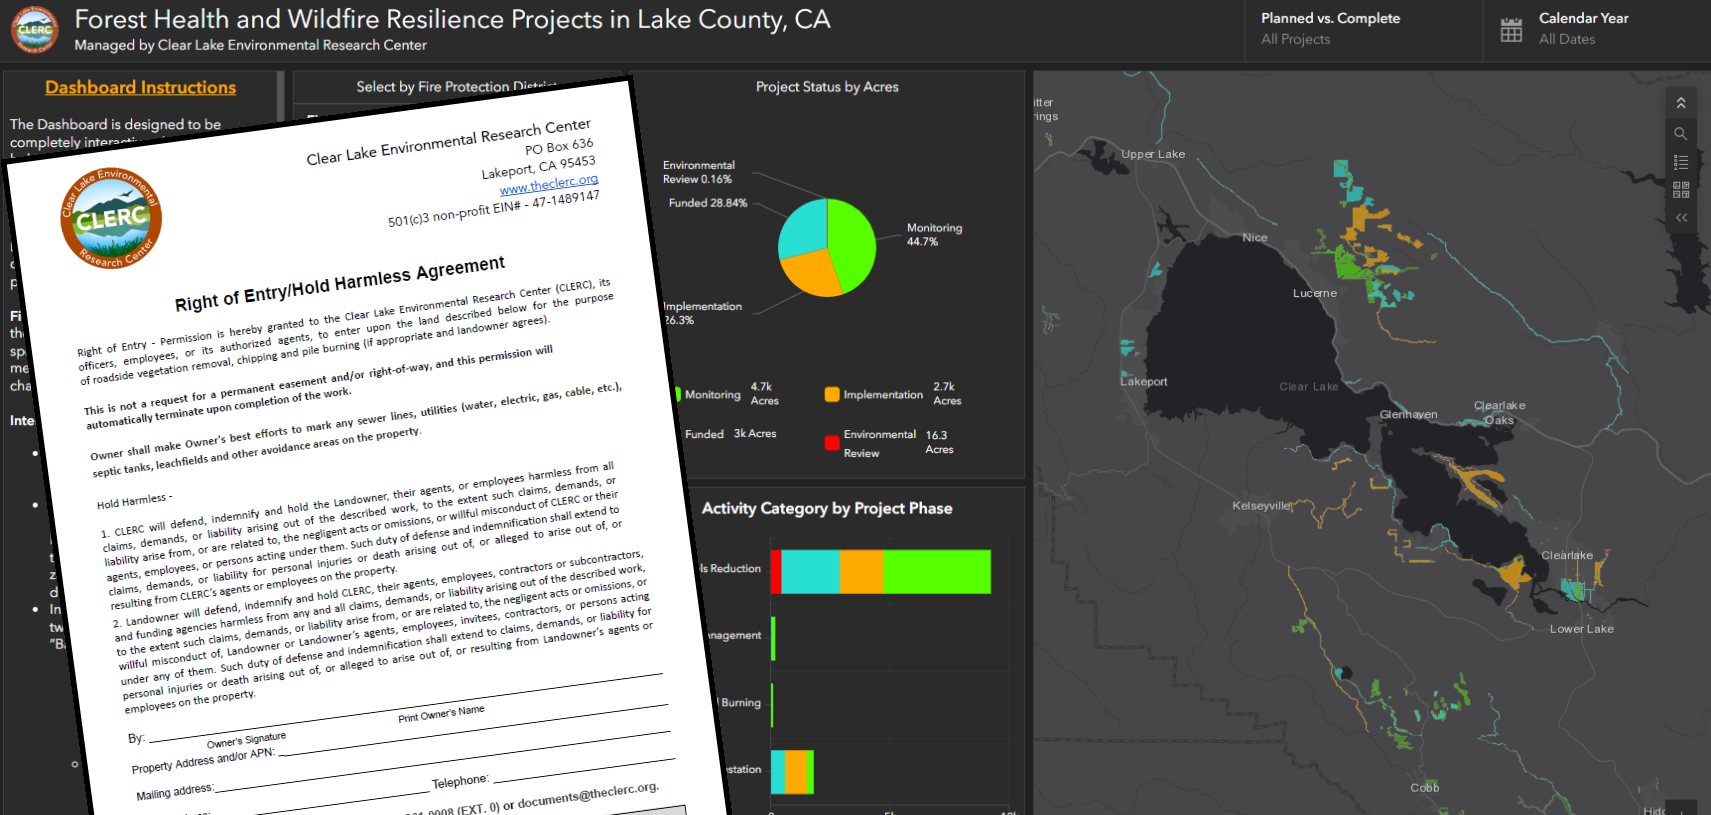Select the green Monitoring pie slice
This screenshot has height=815, width=1711.
tap(851, 241)
